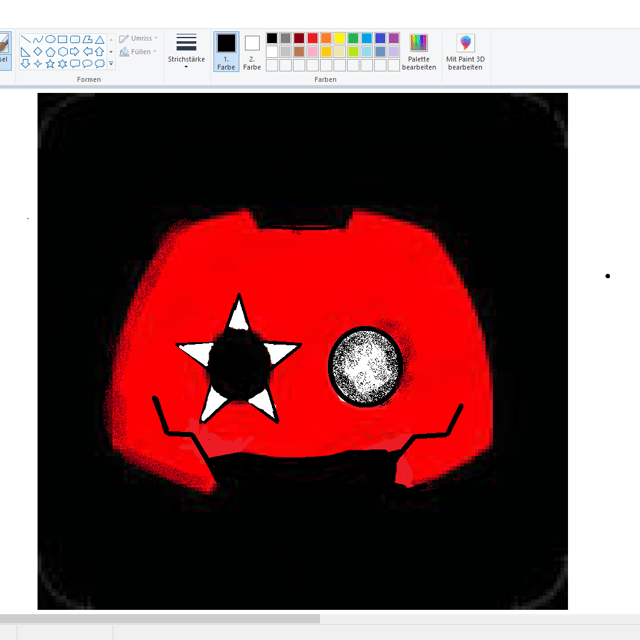Activate the 2. Farbe color slot

[x=252, y=52]
